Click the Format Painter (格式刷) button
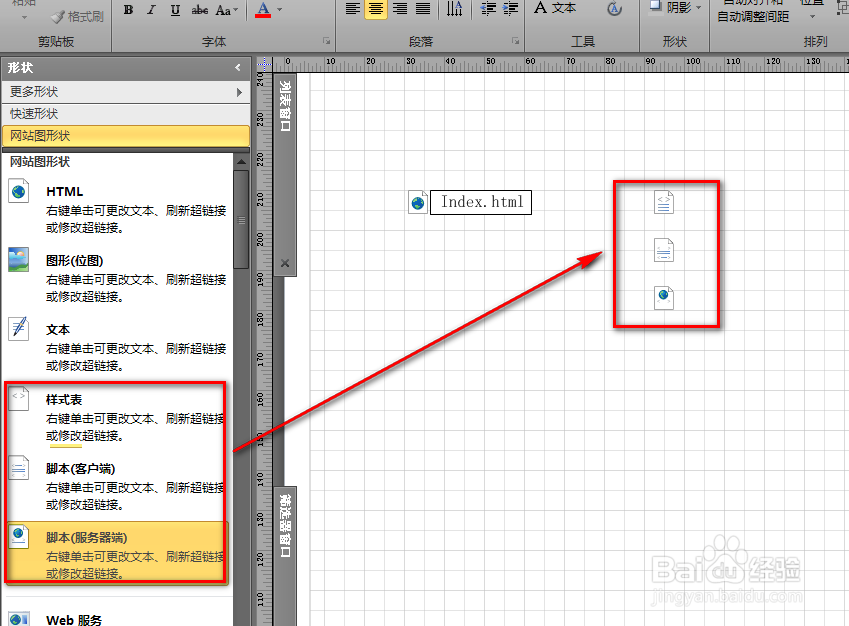Viewport: 849px width, 626px height. [77, 17]
